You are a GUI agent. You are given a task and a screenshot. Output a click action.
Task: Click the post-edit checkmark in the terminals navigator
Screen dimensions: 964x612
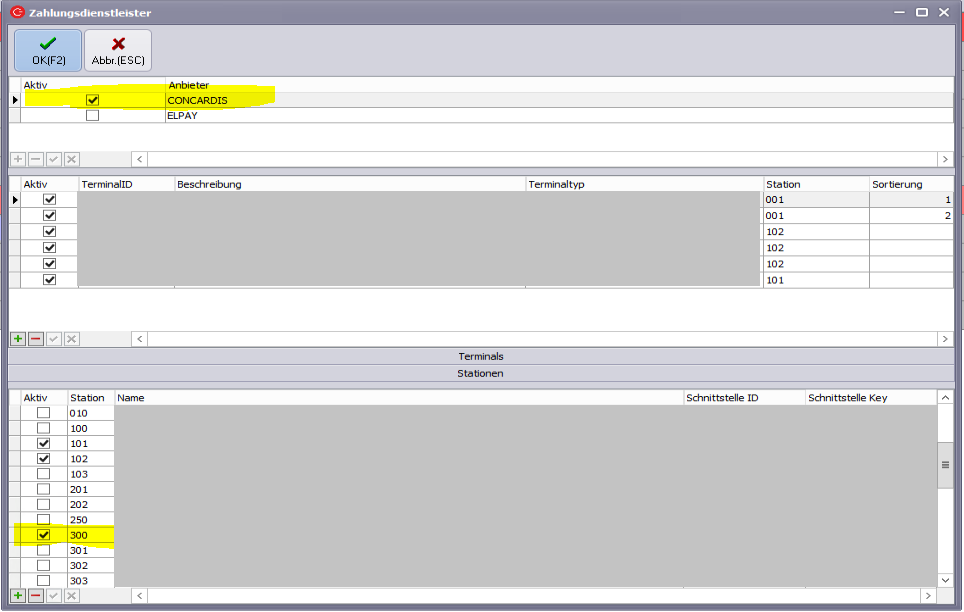pyautogui.click(x=54, y=339)
